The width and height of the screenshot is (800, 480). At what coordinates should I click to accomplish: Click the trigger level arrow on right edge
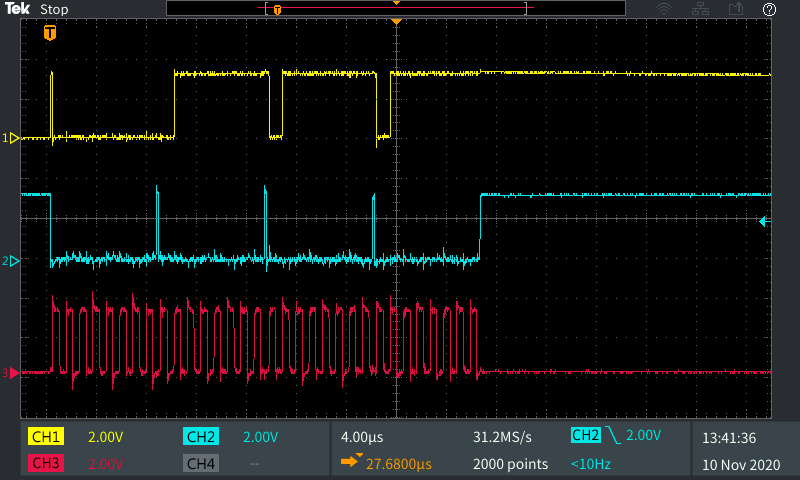pos(765,221)
